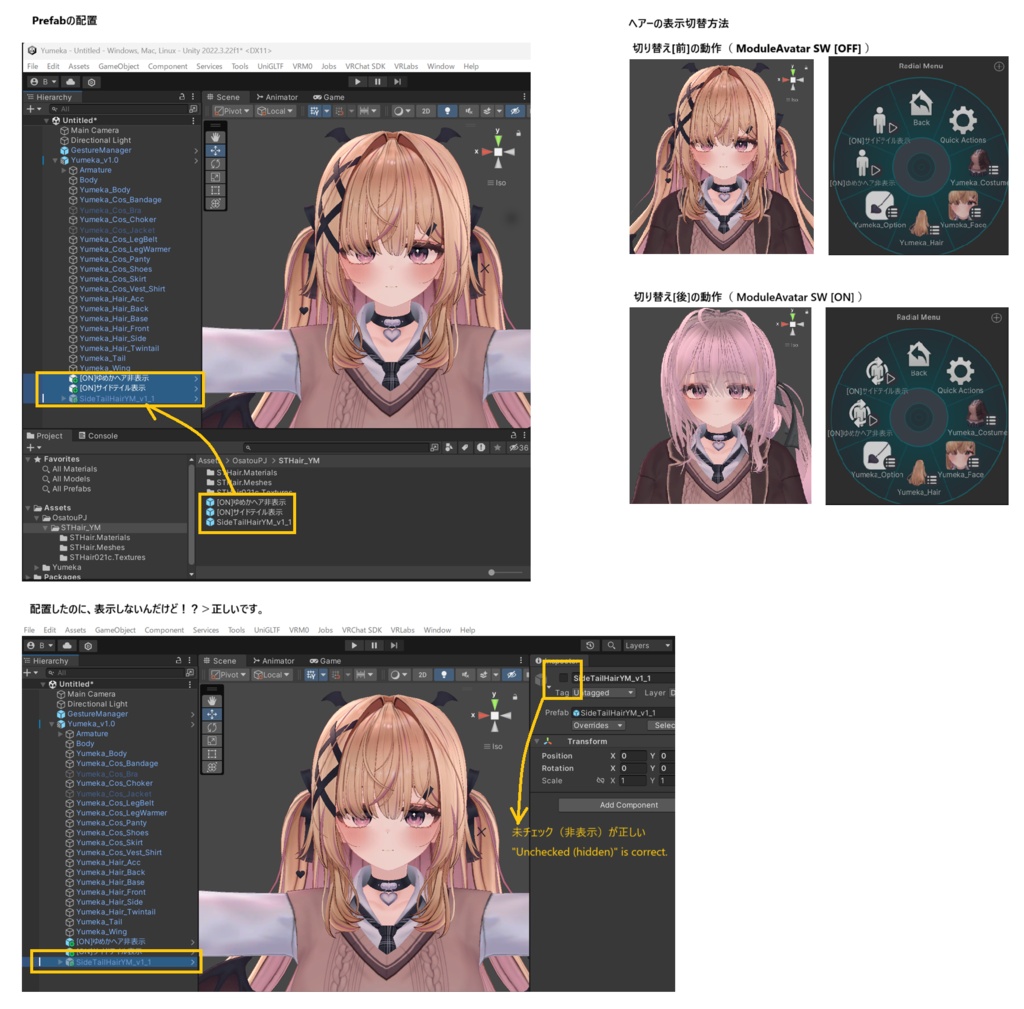Click the Project folder tree scrollbar
Screen dimensions: 1024x1009
[191, 516]
